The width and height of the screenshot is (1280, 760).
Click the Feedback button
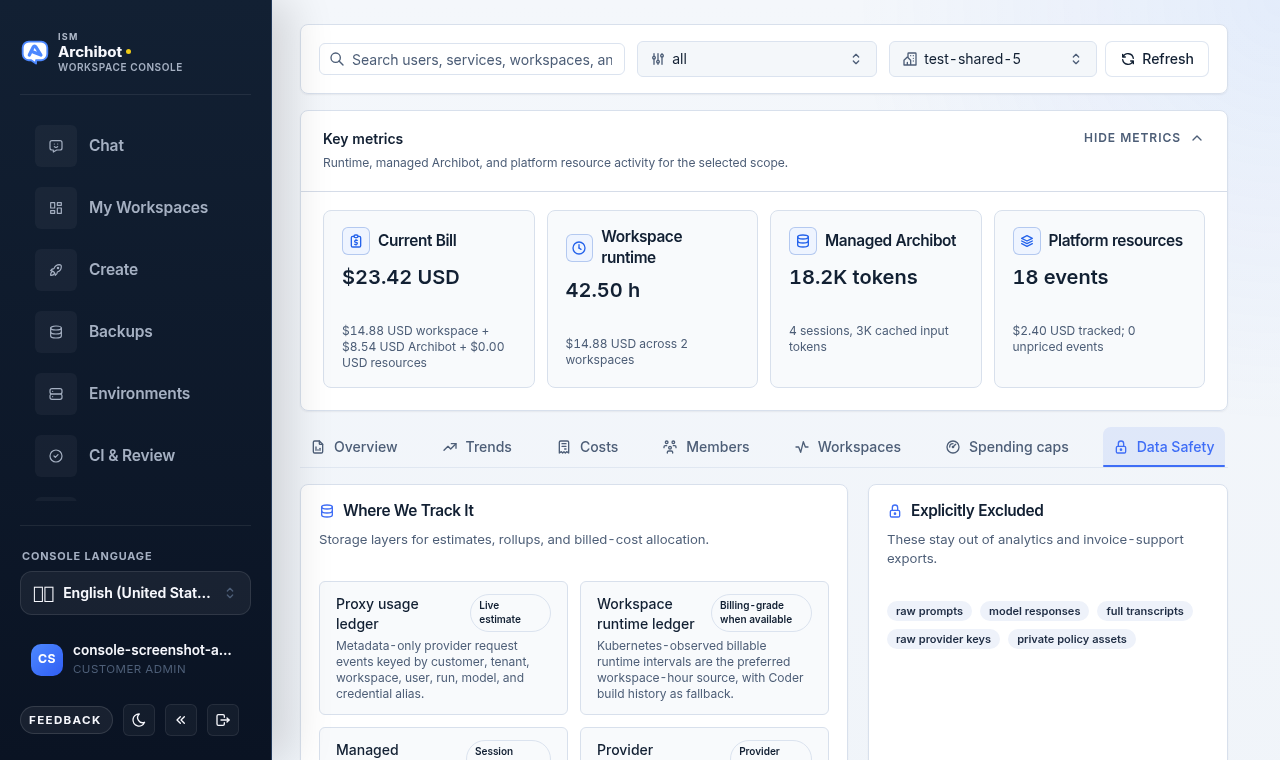[67, 720]
